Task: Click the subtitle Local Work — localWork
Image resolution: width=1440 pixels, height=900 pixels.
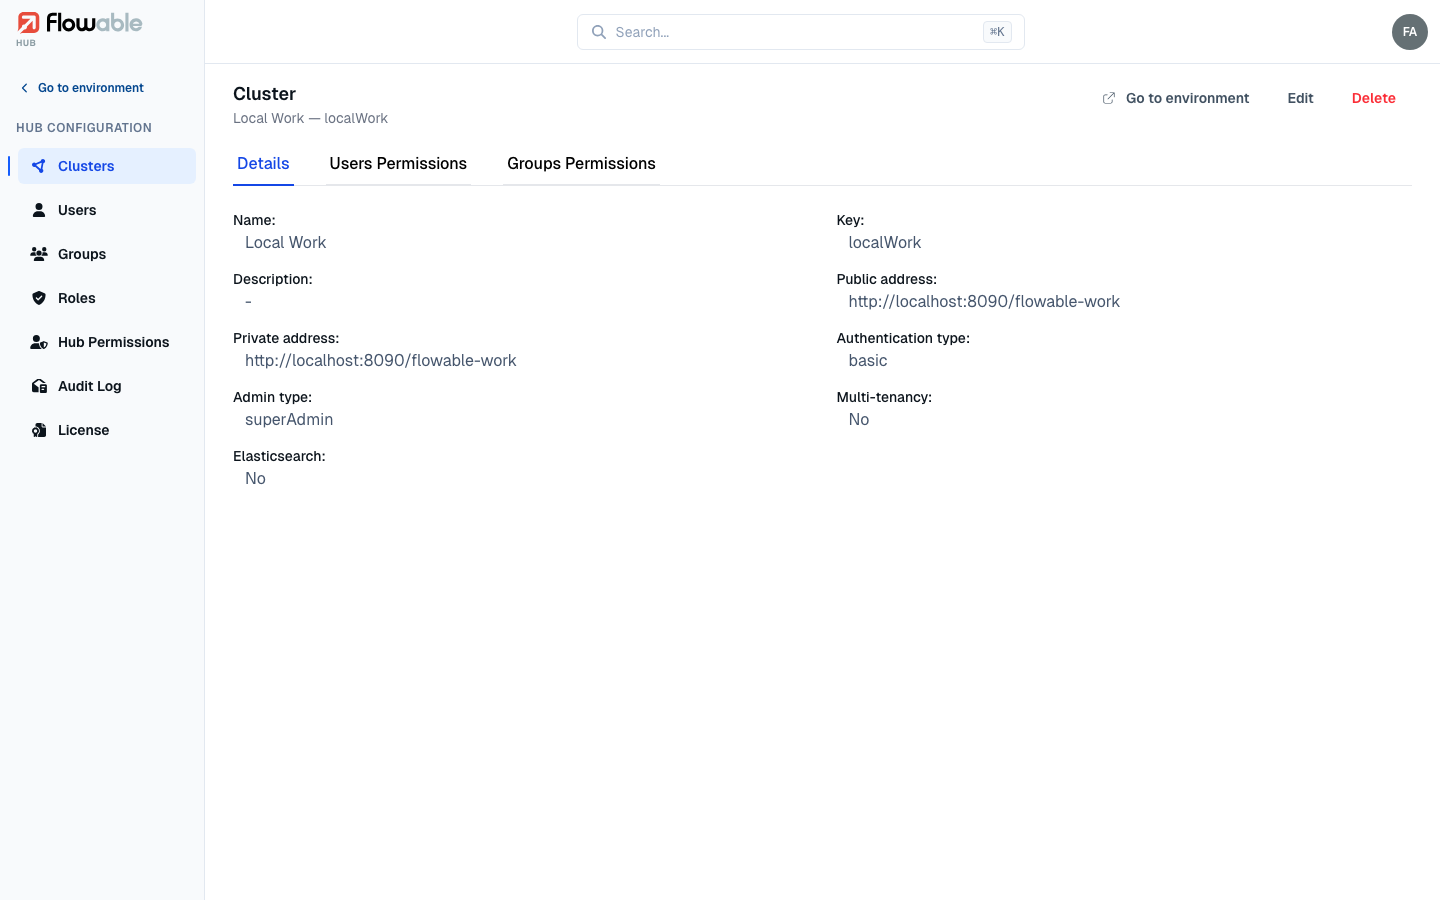Action: click(310, 118)
